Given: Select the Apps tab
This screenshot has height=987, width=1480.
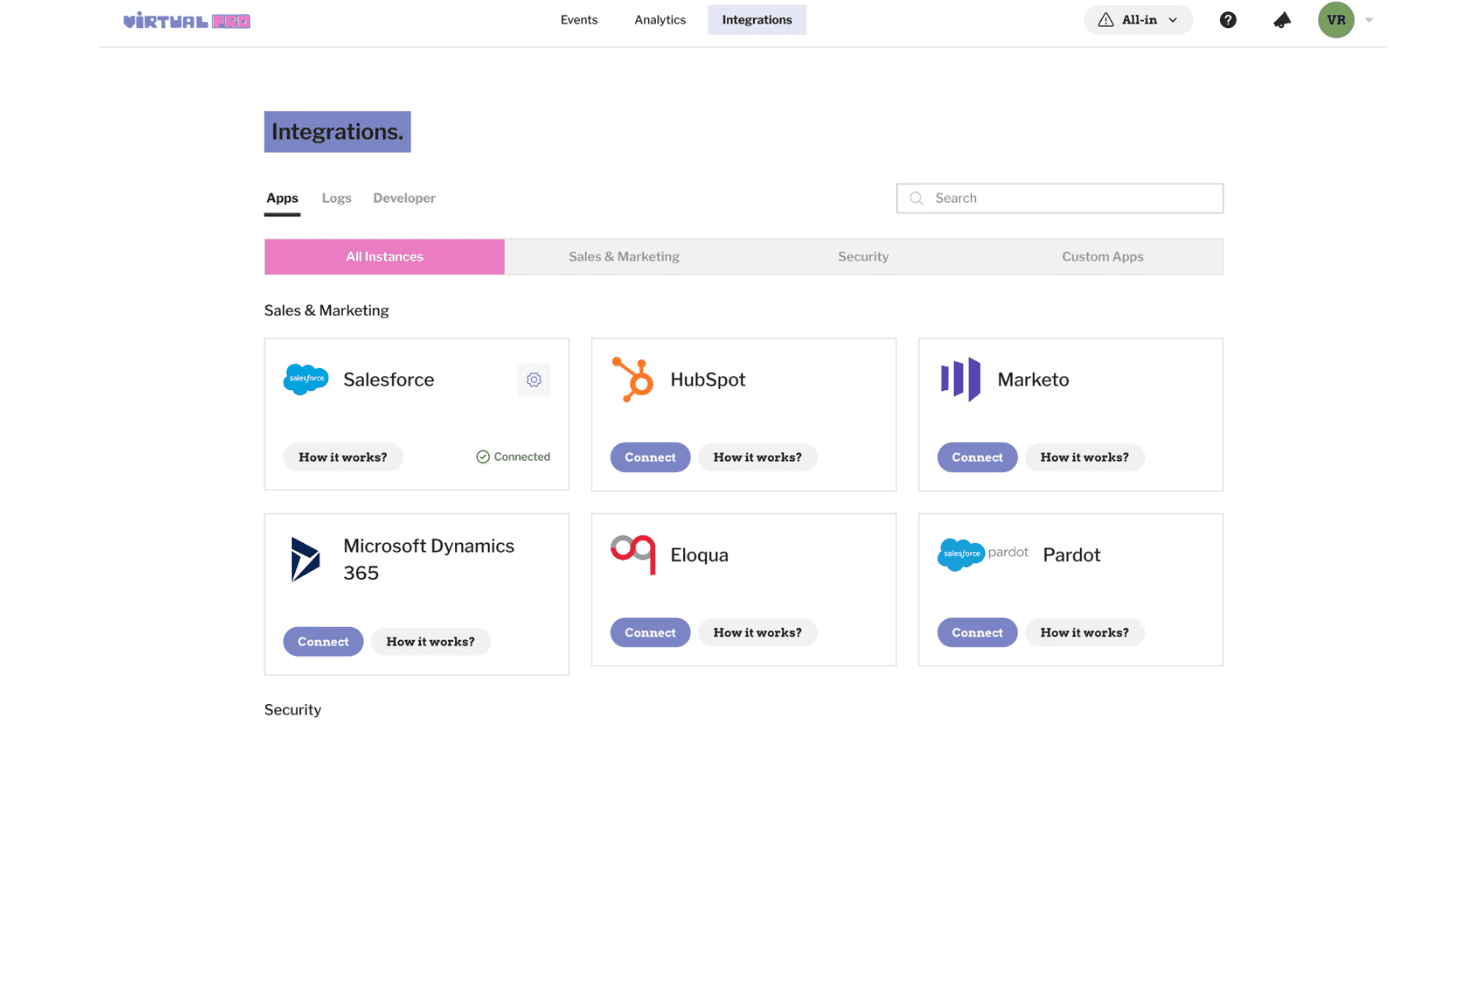Looking at the screenshot, I should tap(282, 198).
